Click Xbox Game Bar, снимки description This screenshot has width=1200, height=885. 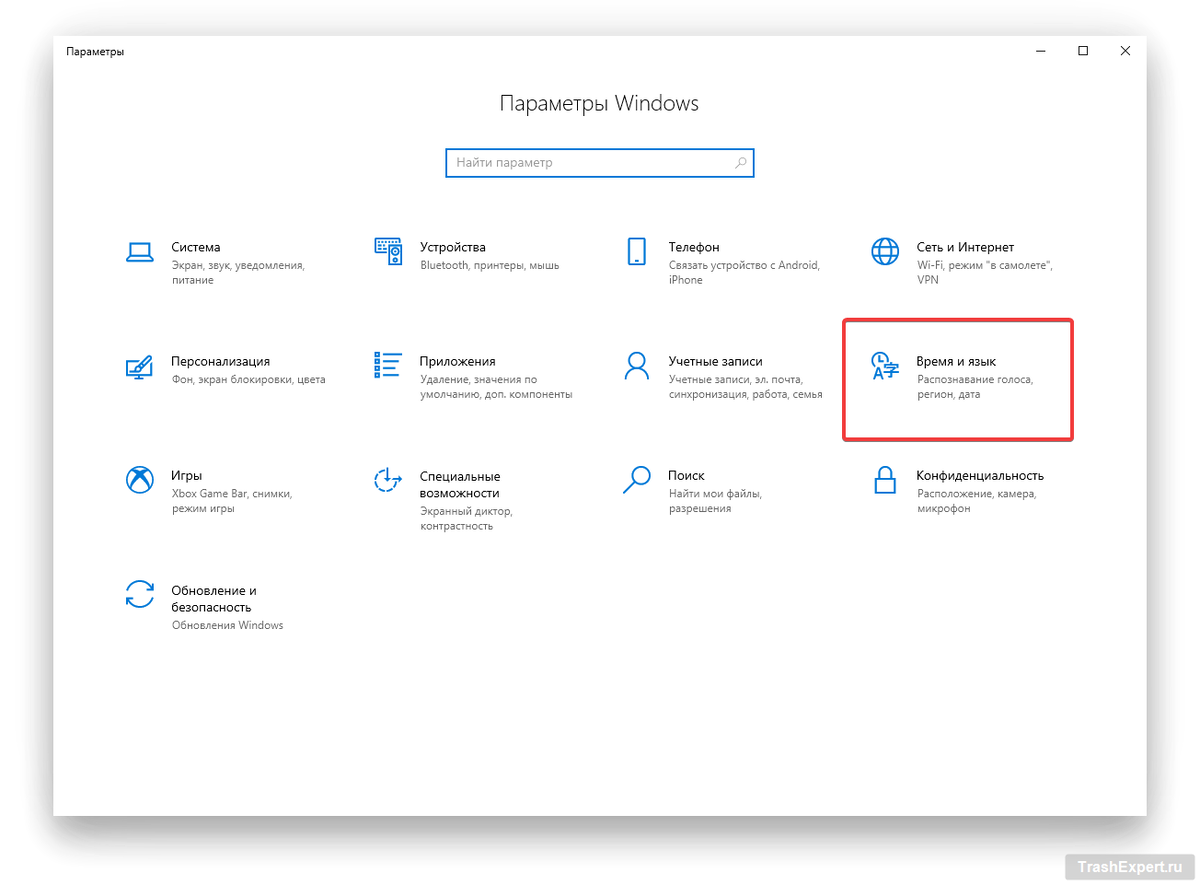pos(232,501)
